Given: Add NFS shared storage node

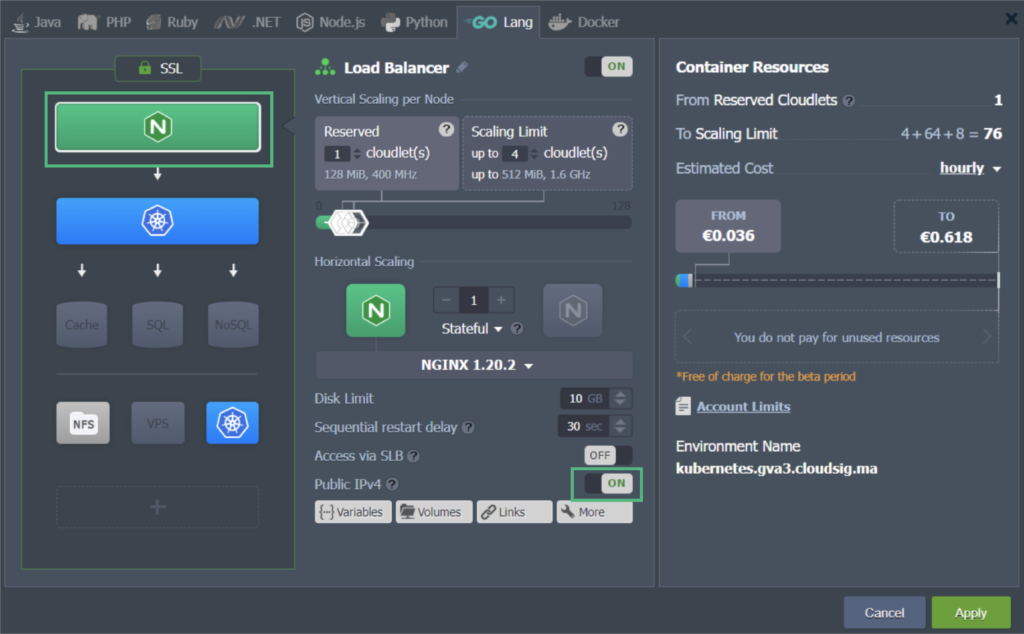Looking at the screenshot, I should (x=83, y=423).
